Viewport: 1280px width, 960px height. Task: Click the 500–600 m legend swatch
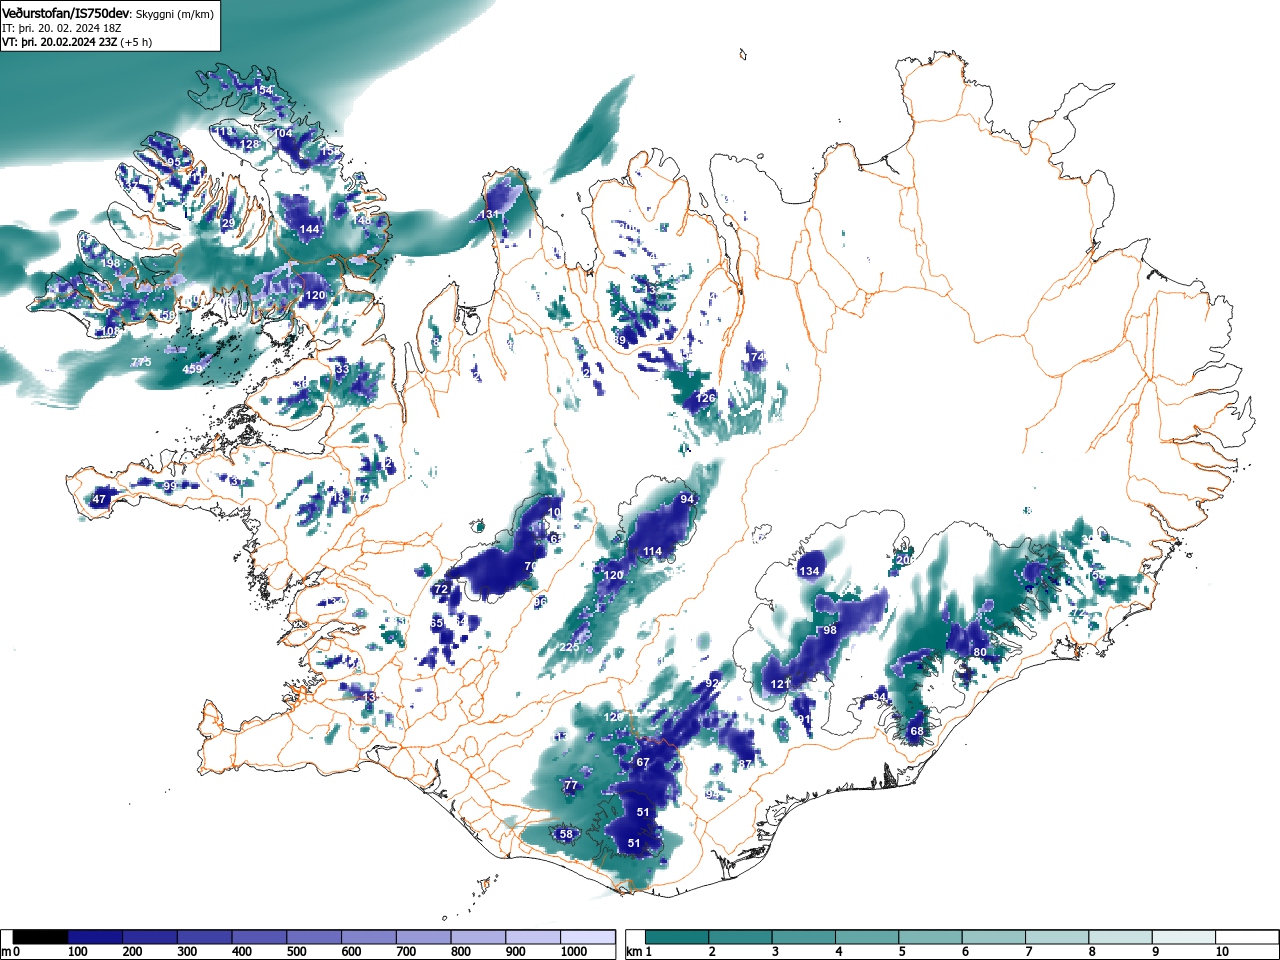pyautogui.click(x=314, y=937)
